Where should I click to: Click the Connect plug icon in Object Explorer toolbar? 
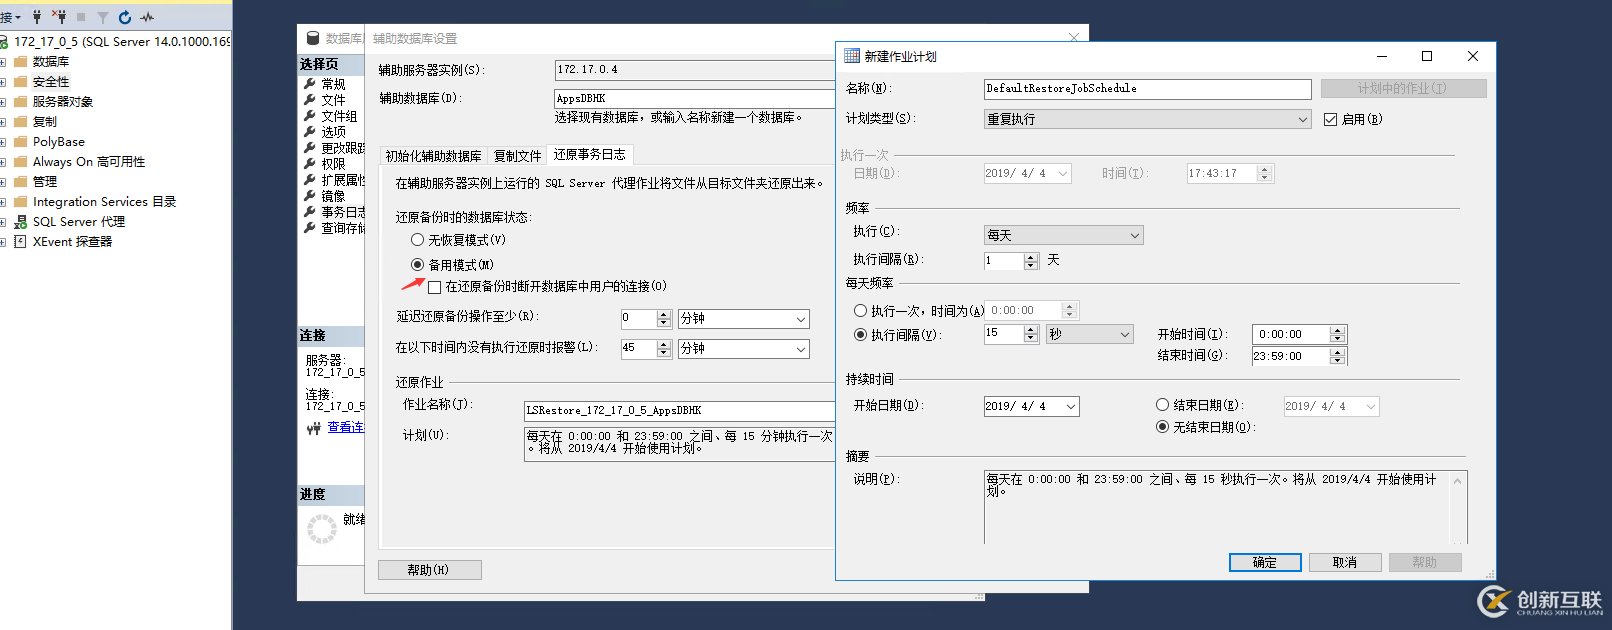tap(37, 17)
